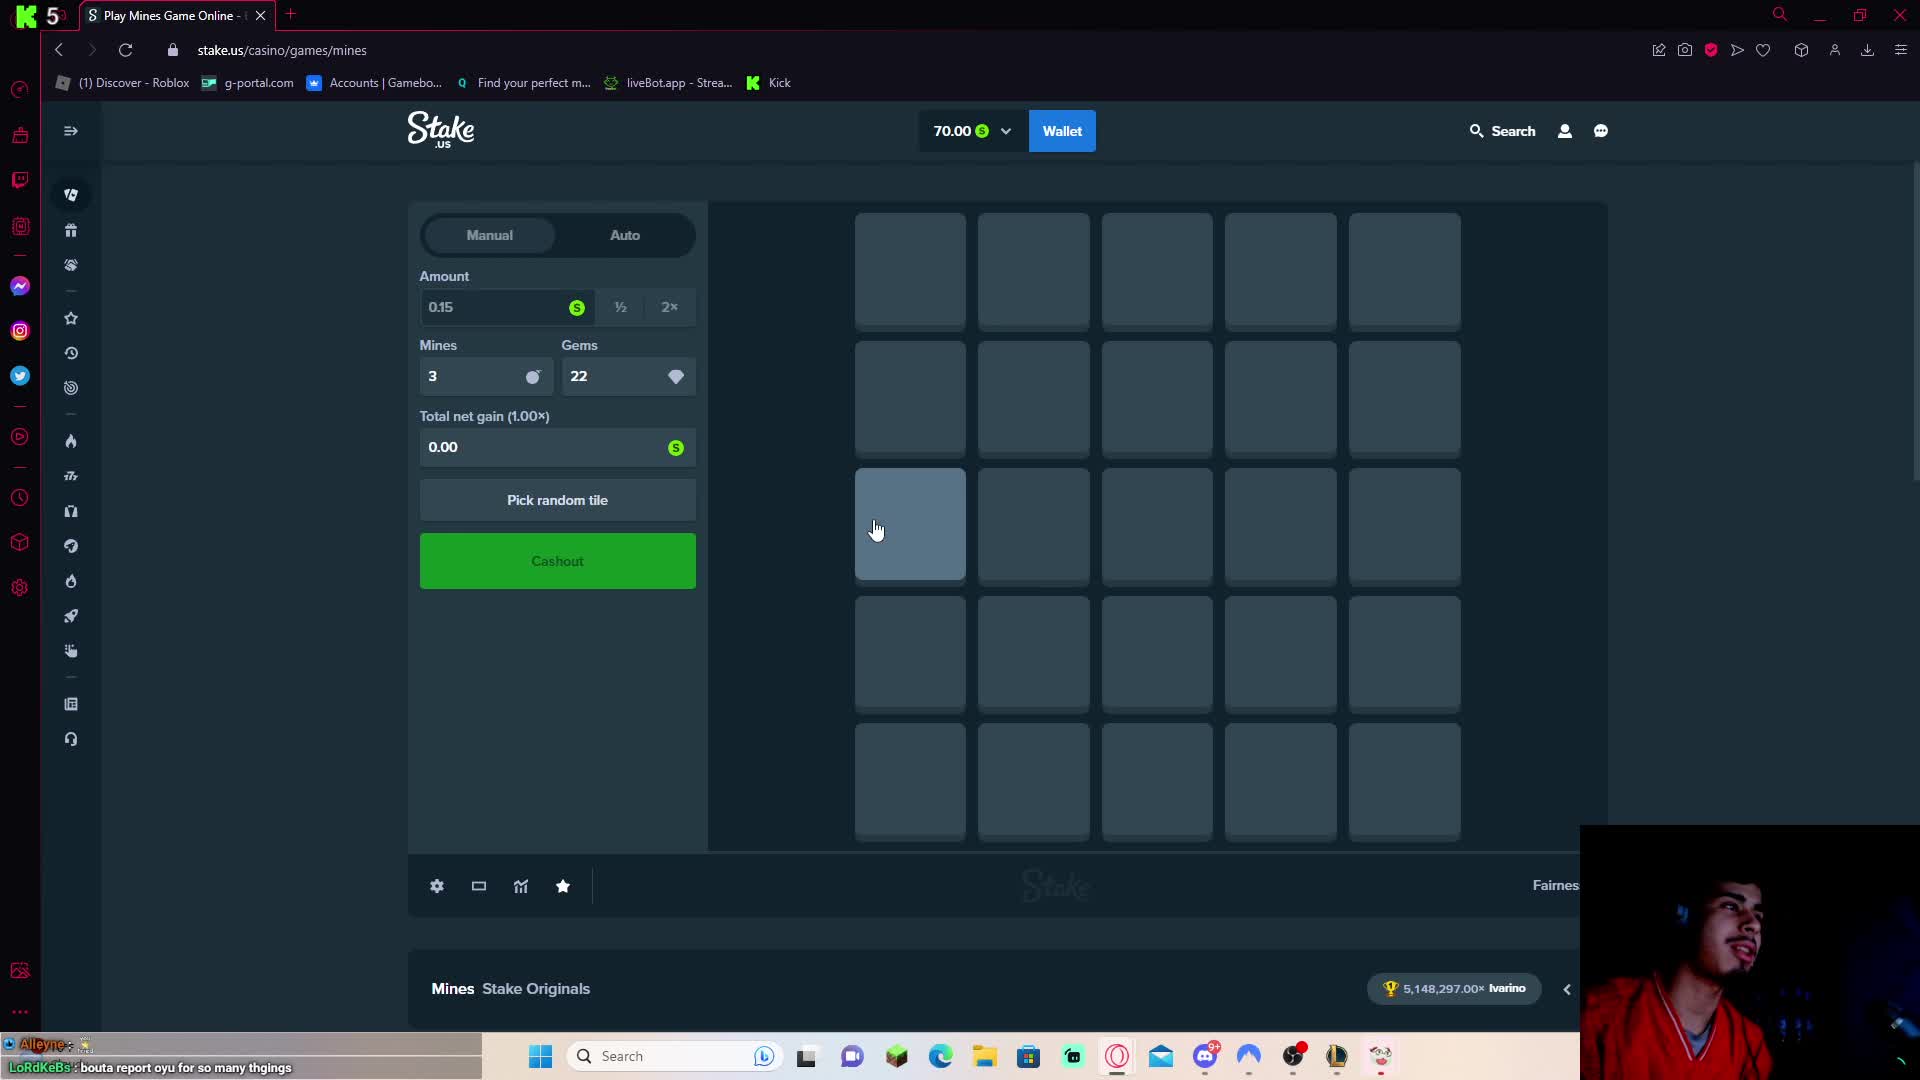Open Instagram in Opera sidebar
Image resolution: width=1920 pixels, height=1080 pixels.
(20, 331)
